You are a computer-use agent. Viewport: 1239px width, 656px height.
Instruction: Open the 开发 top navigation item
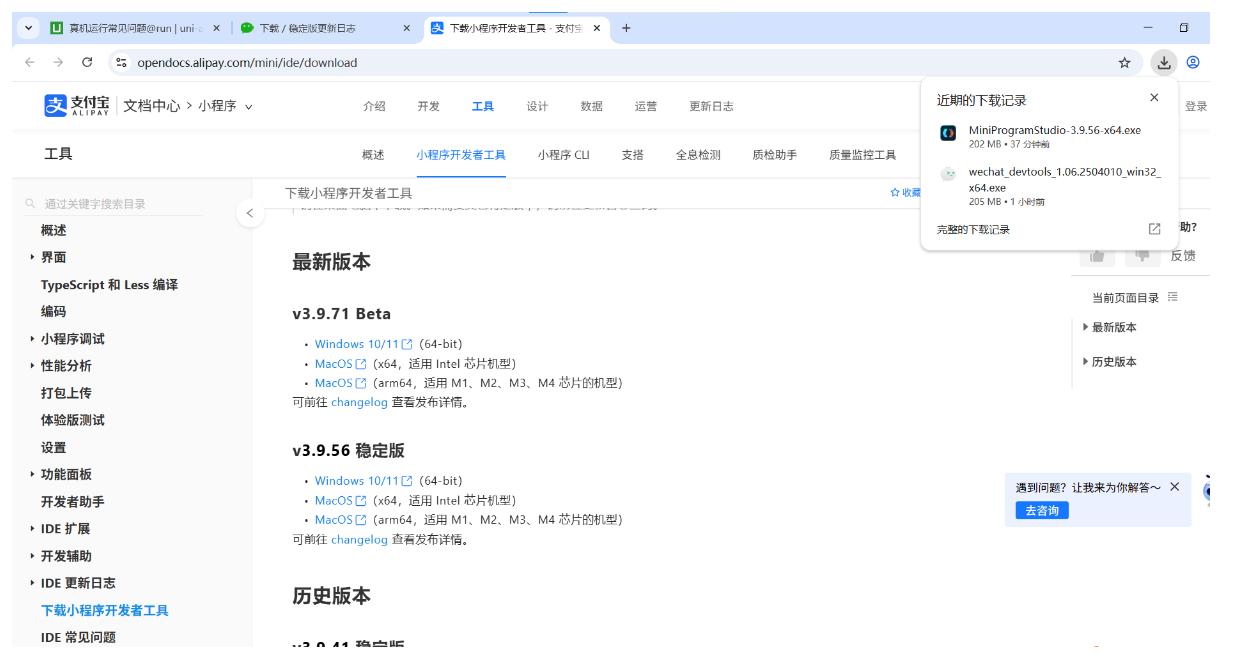(428, 106)
